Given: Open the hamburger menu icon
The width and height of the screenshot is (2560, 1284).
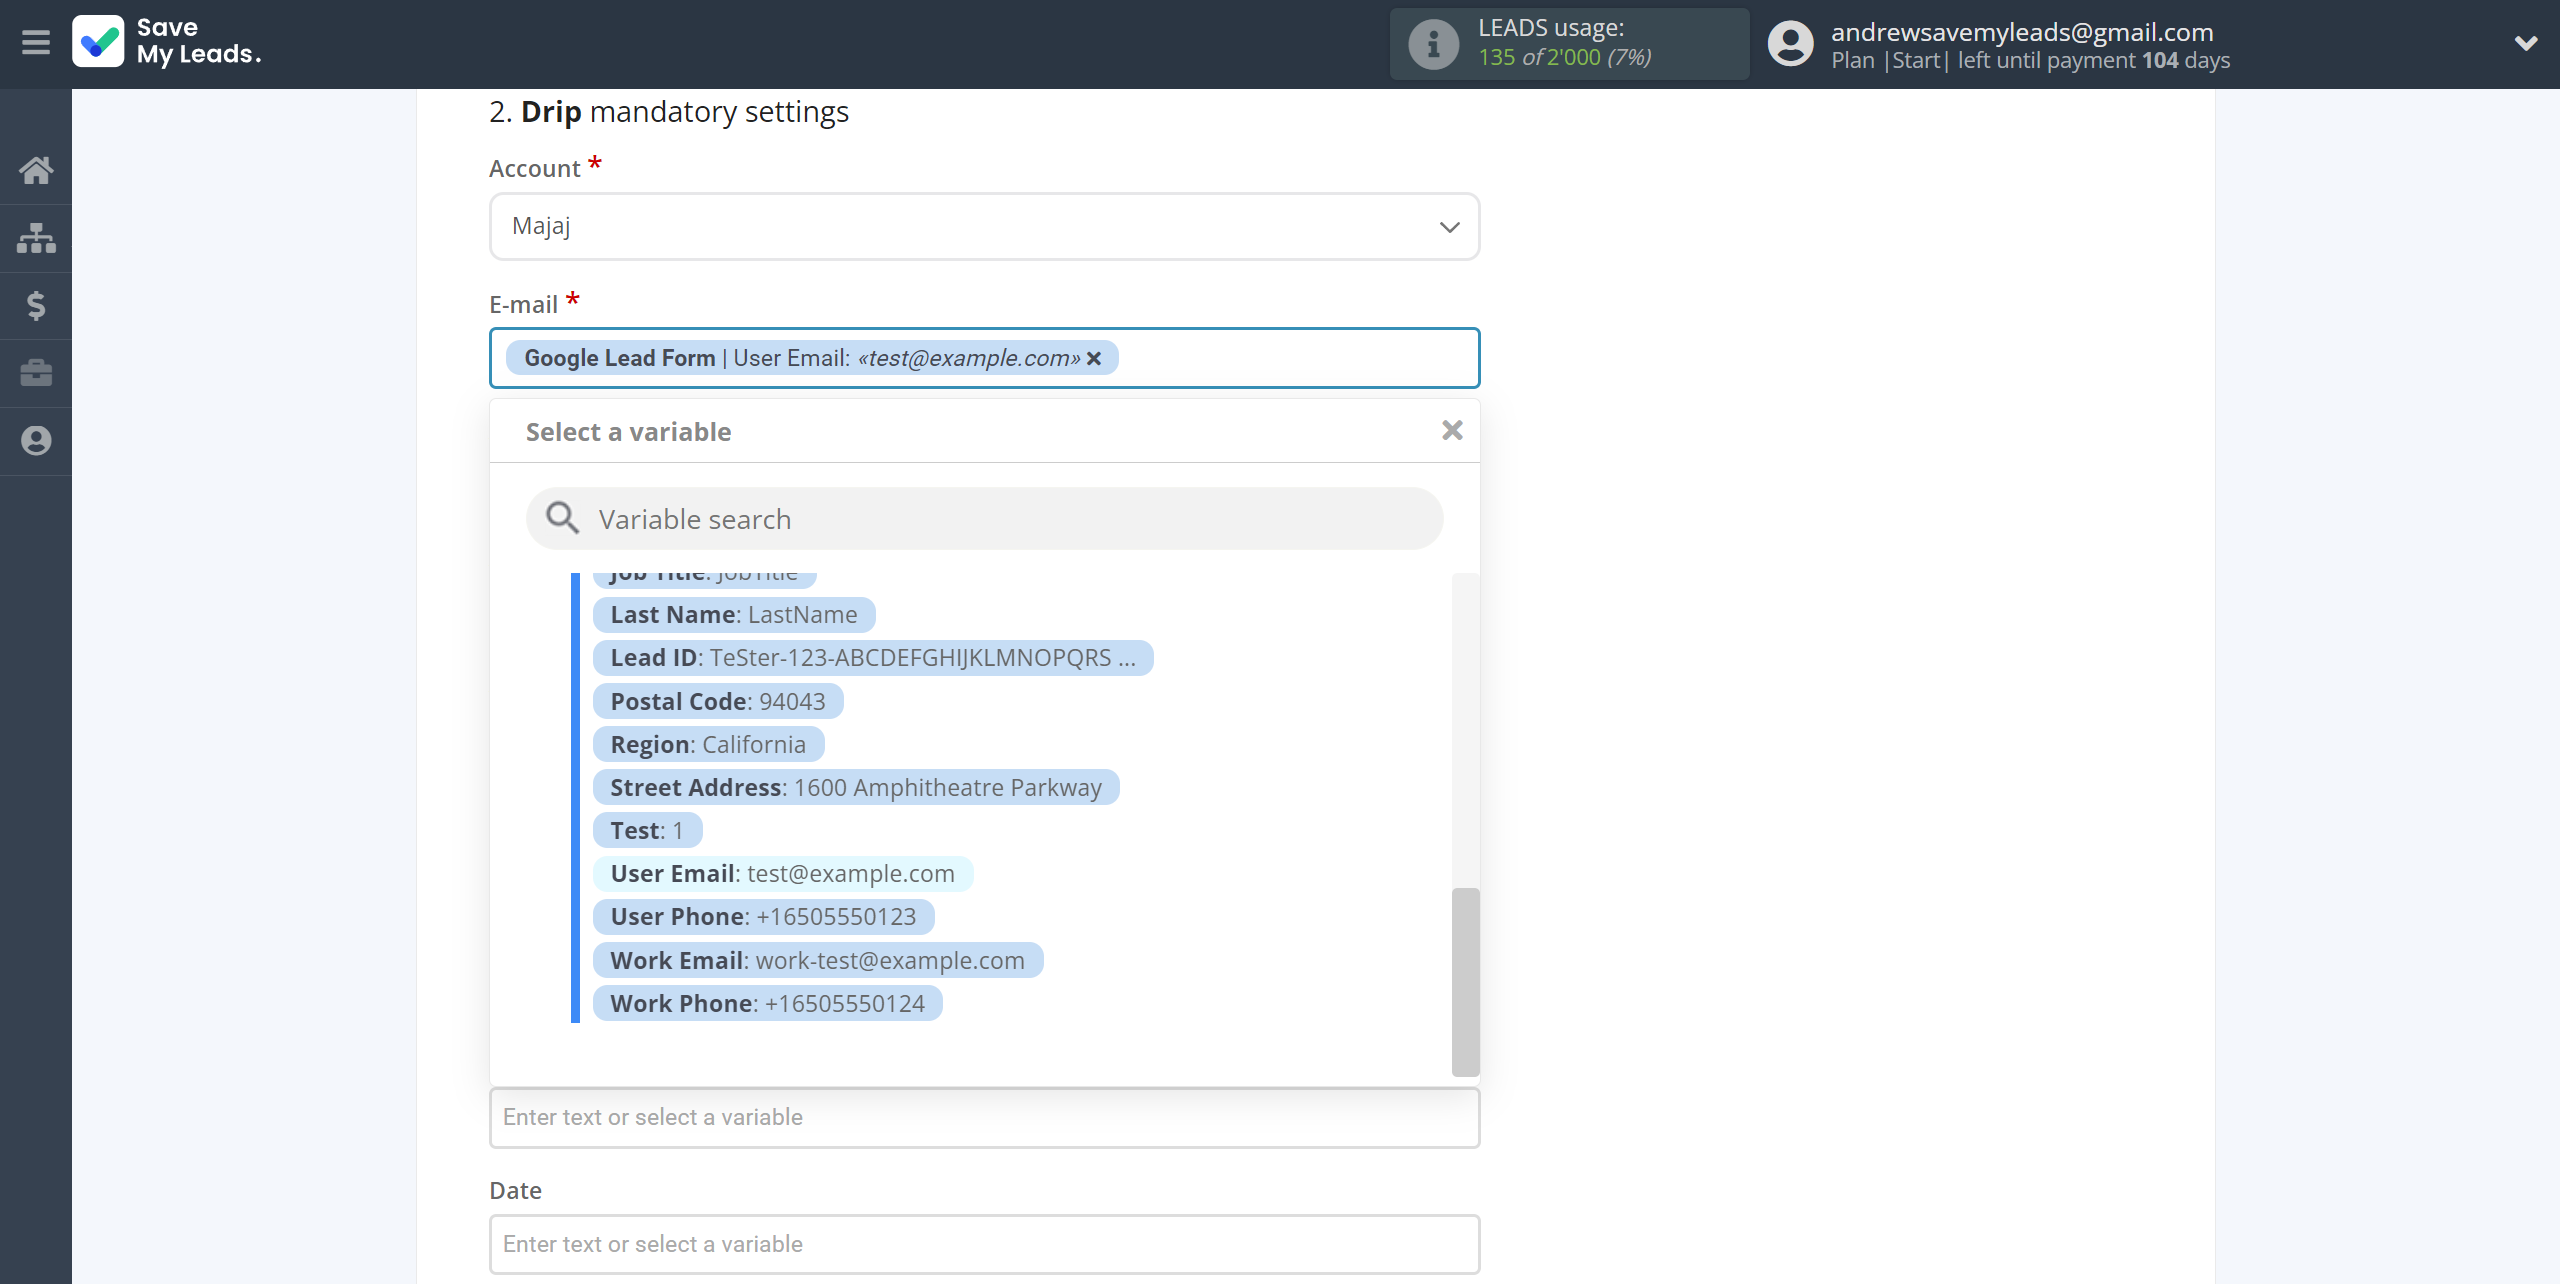Looking at the screenshot, I should coord(36,43).
